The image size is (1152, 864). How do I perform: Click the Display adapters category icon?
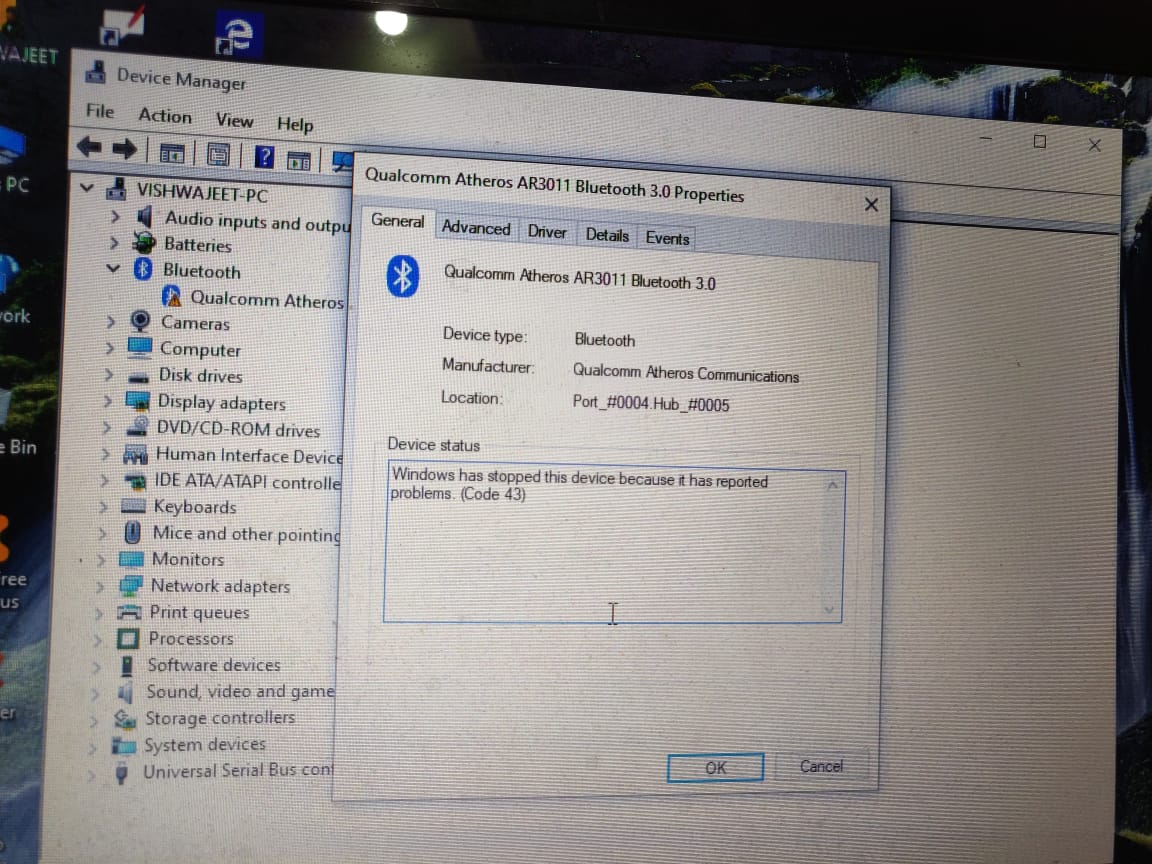click(x=137, y=400)
